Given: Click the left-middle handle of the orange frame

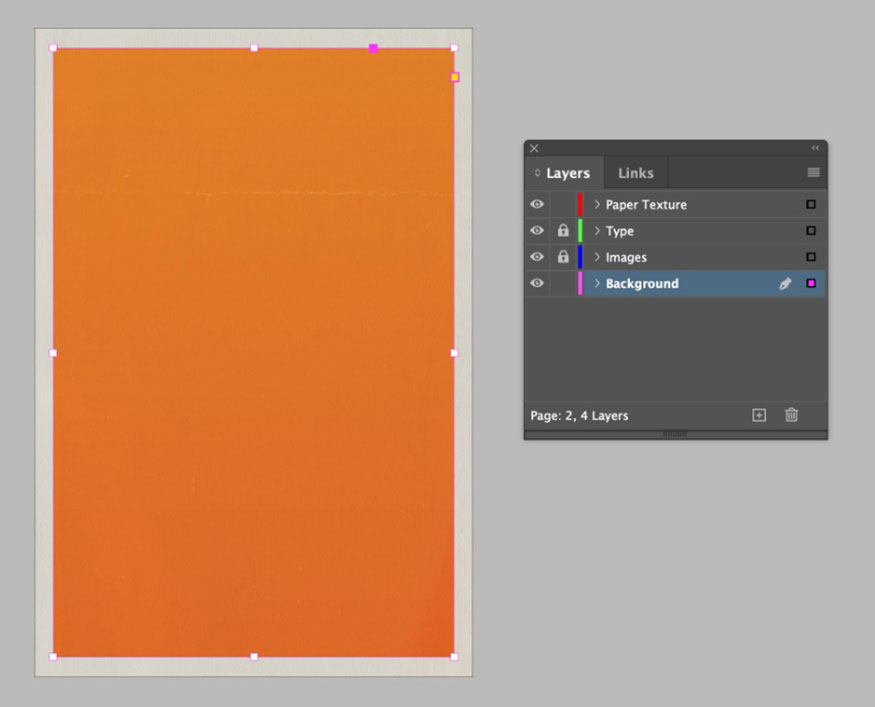Looking at the screenshot, I should tap(53, 353).
